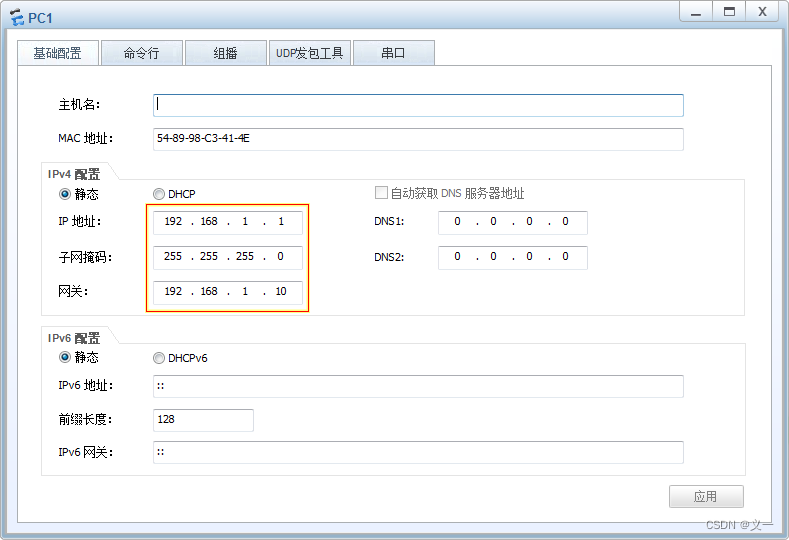The width and height of the screenshot is (789, 540).
Task: Click the IPv6 地址 input field
Action: (418, 386)
